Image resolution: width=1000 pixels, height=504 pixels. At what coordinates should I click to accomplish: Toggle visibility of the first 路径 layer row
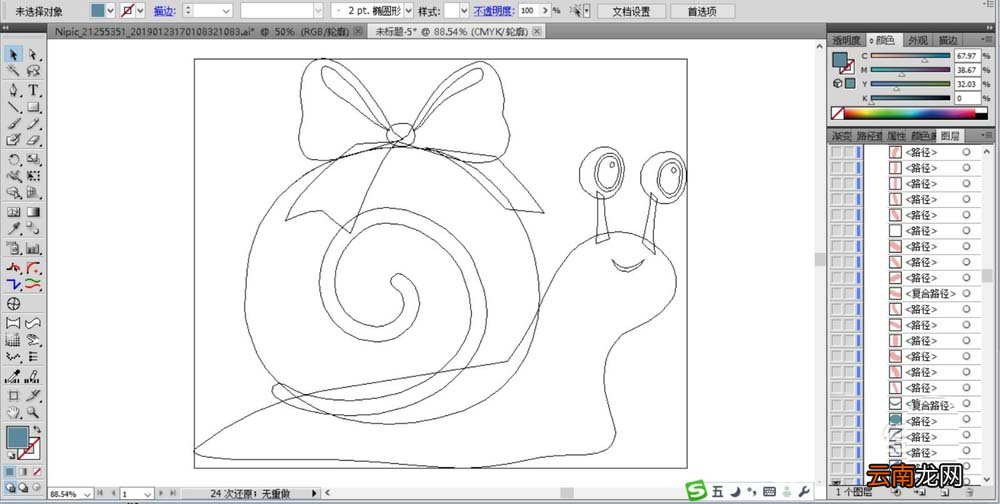point(836,152)
